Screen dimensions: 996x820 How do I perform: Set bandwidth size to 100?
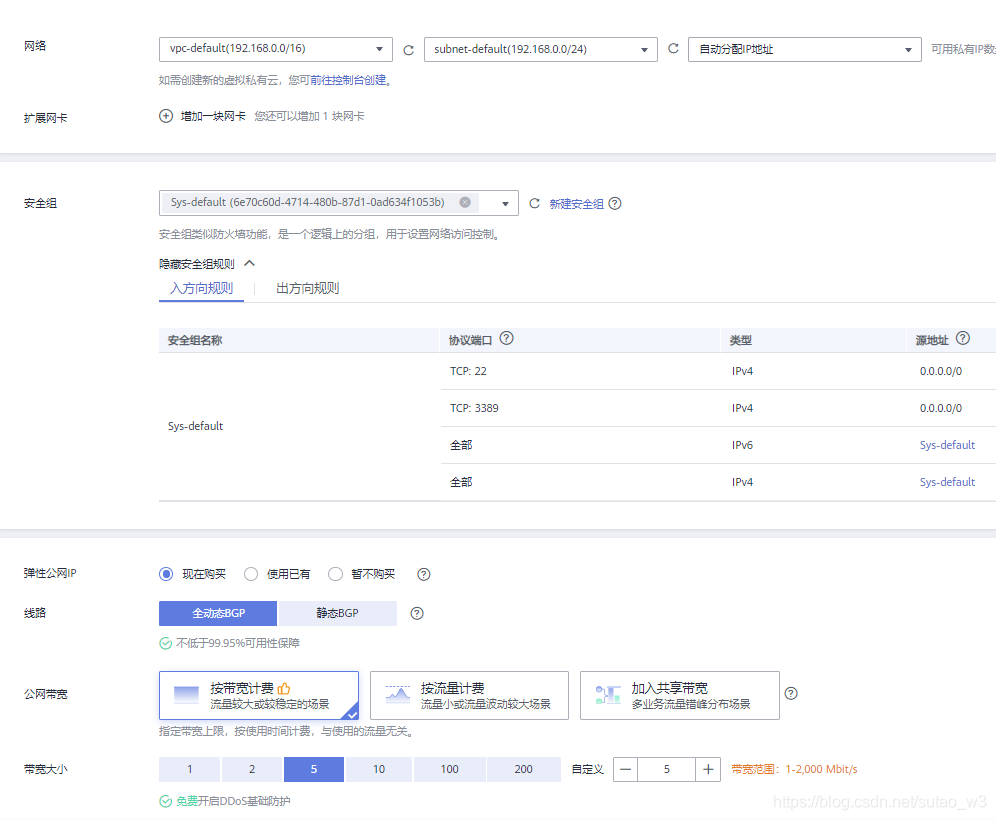450,769
